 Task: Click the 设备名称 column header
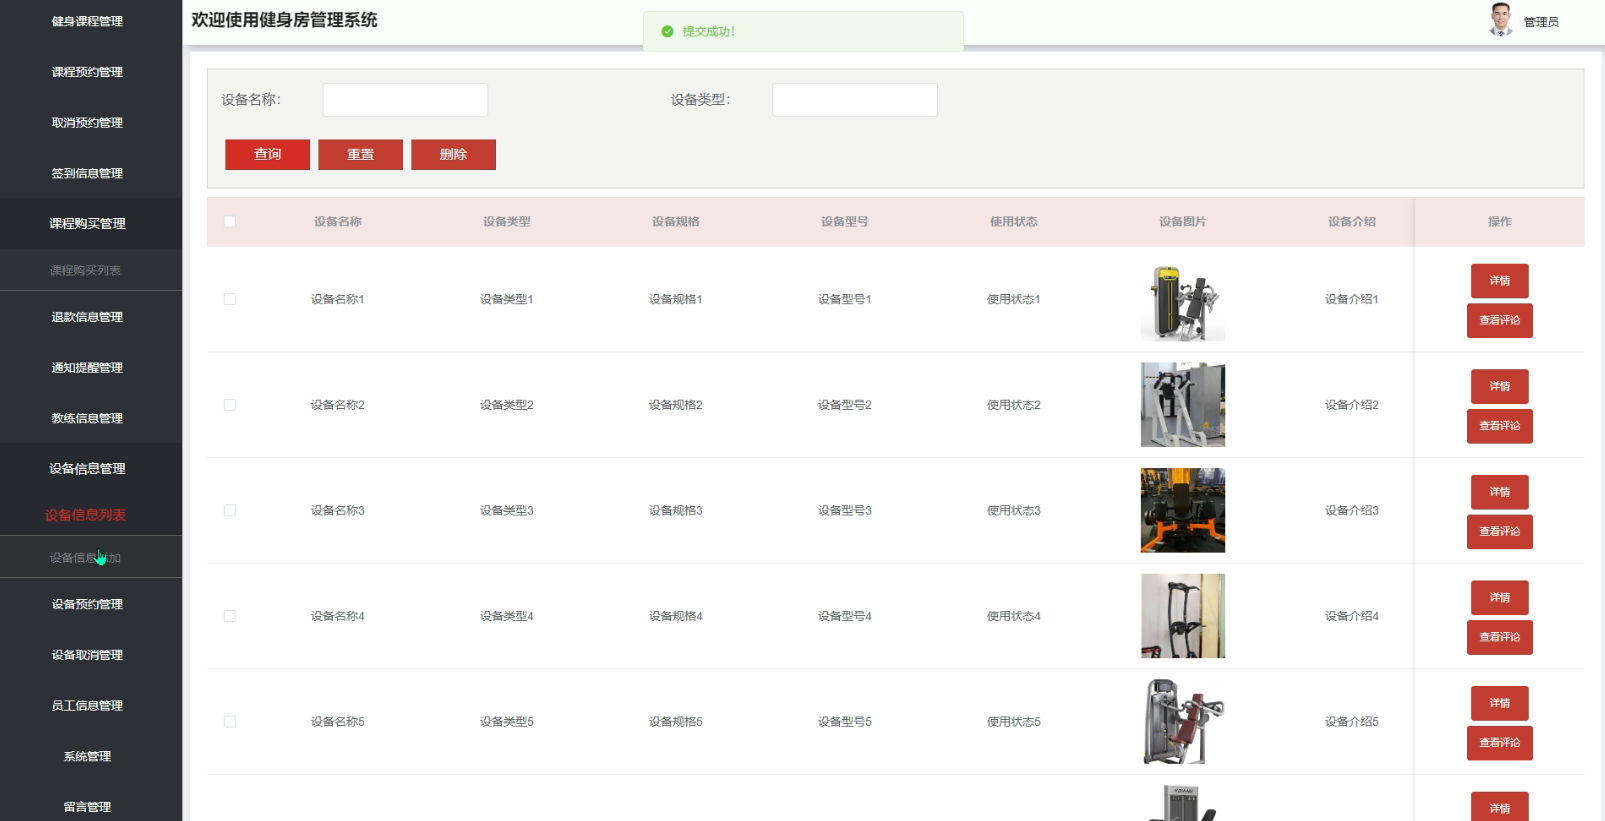point(338,222)
